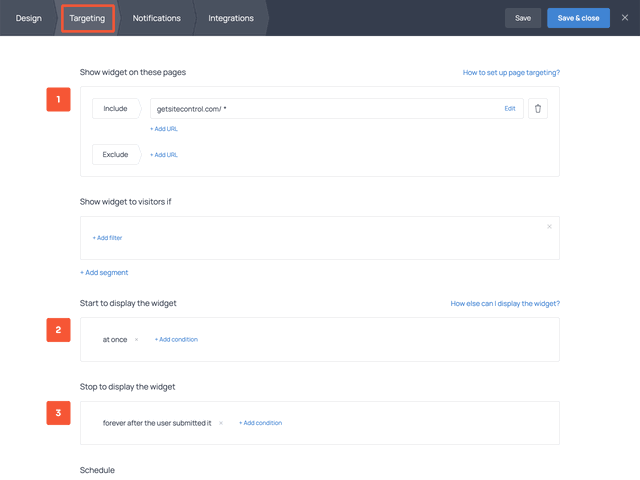This screenshot has width=640, height=480.
Task: Click the getsitecontrol.com URL input field
Action: pos(320,108)
